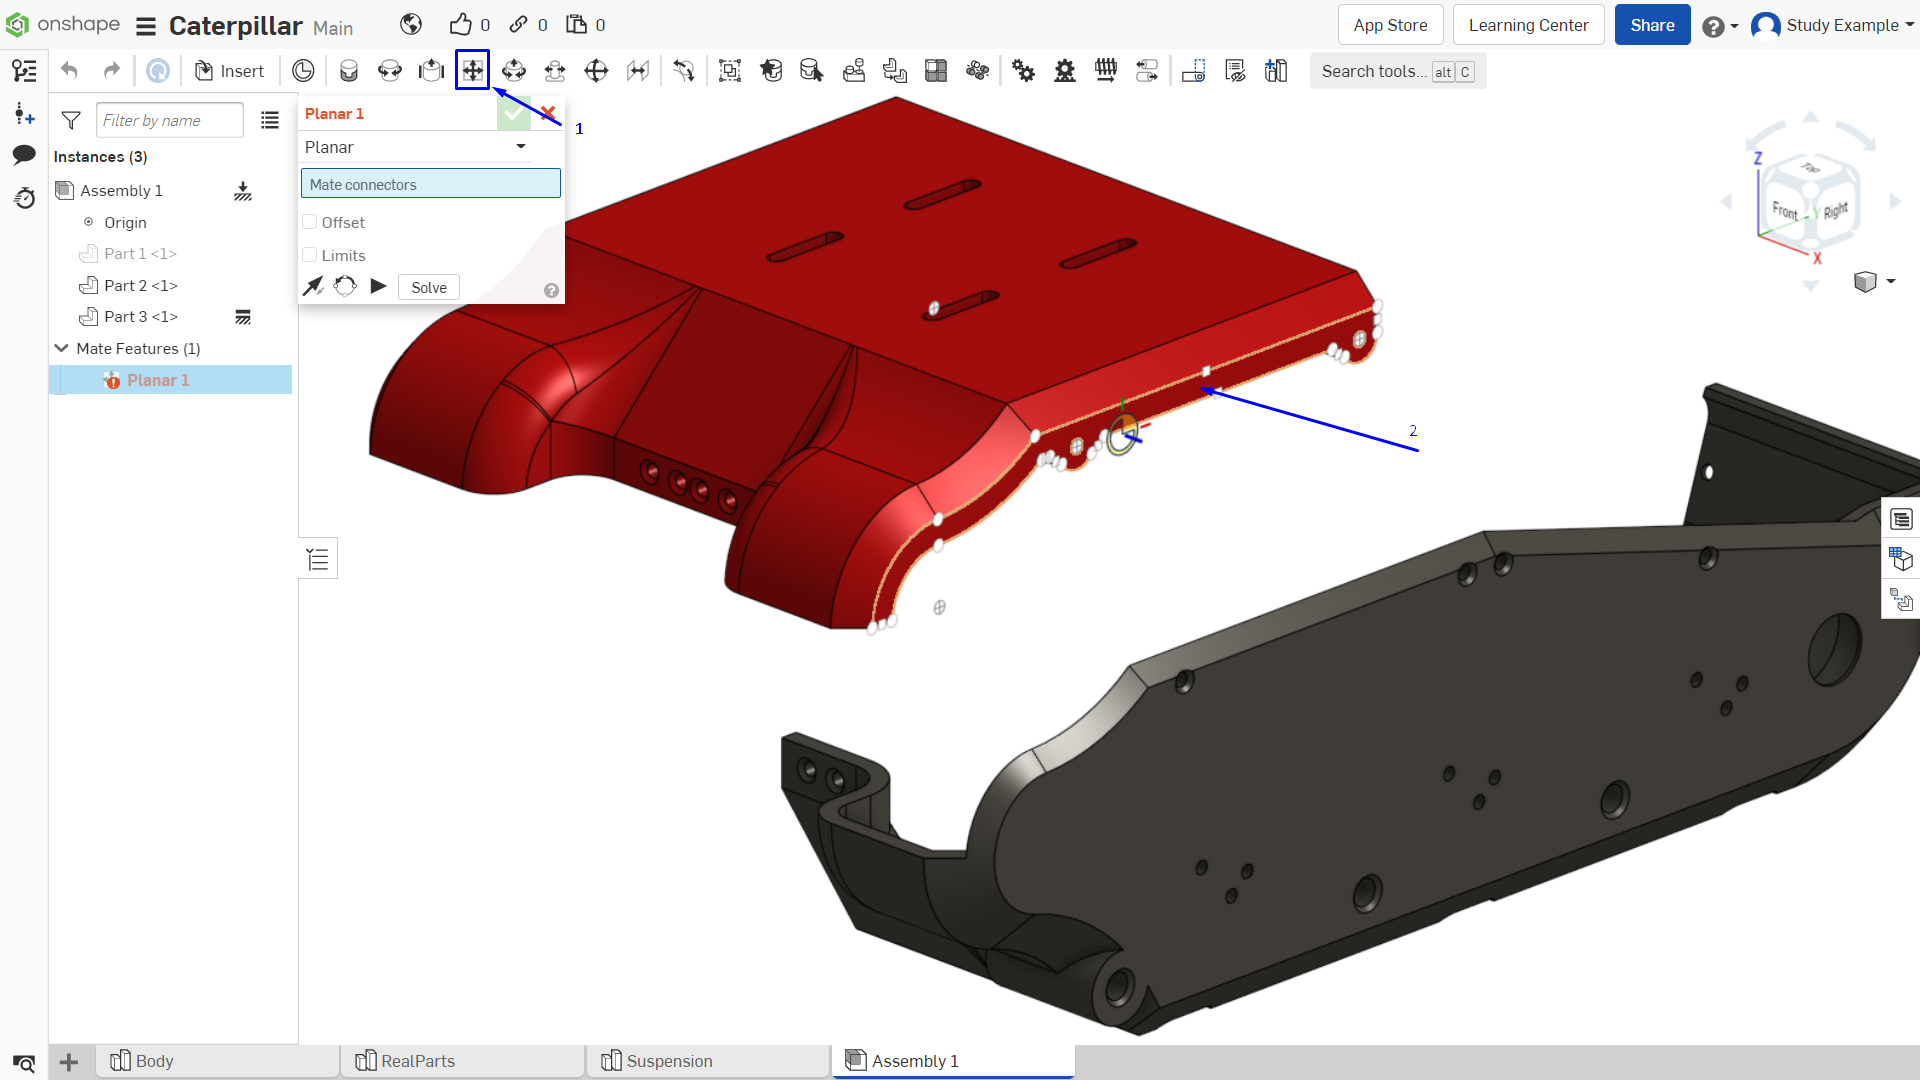
Task: Switch to the Body tab
Action: click(x=218, y=1061)
